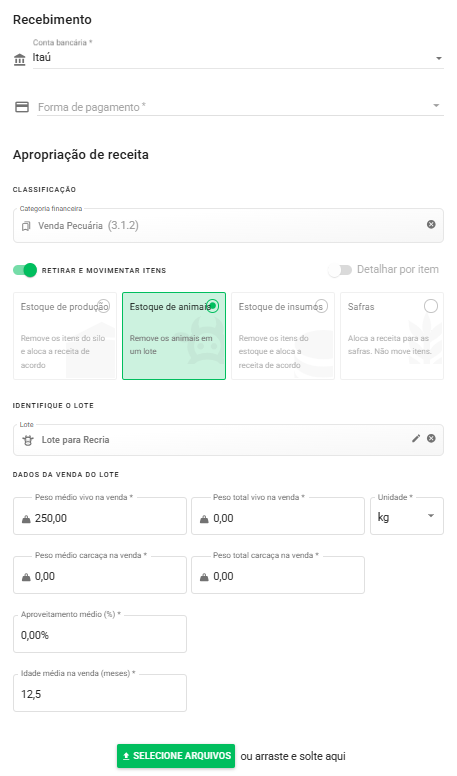
Task: Select the Safras radio option
Action: 431,306
